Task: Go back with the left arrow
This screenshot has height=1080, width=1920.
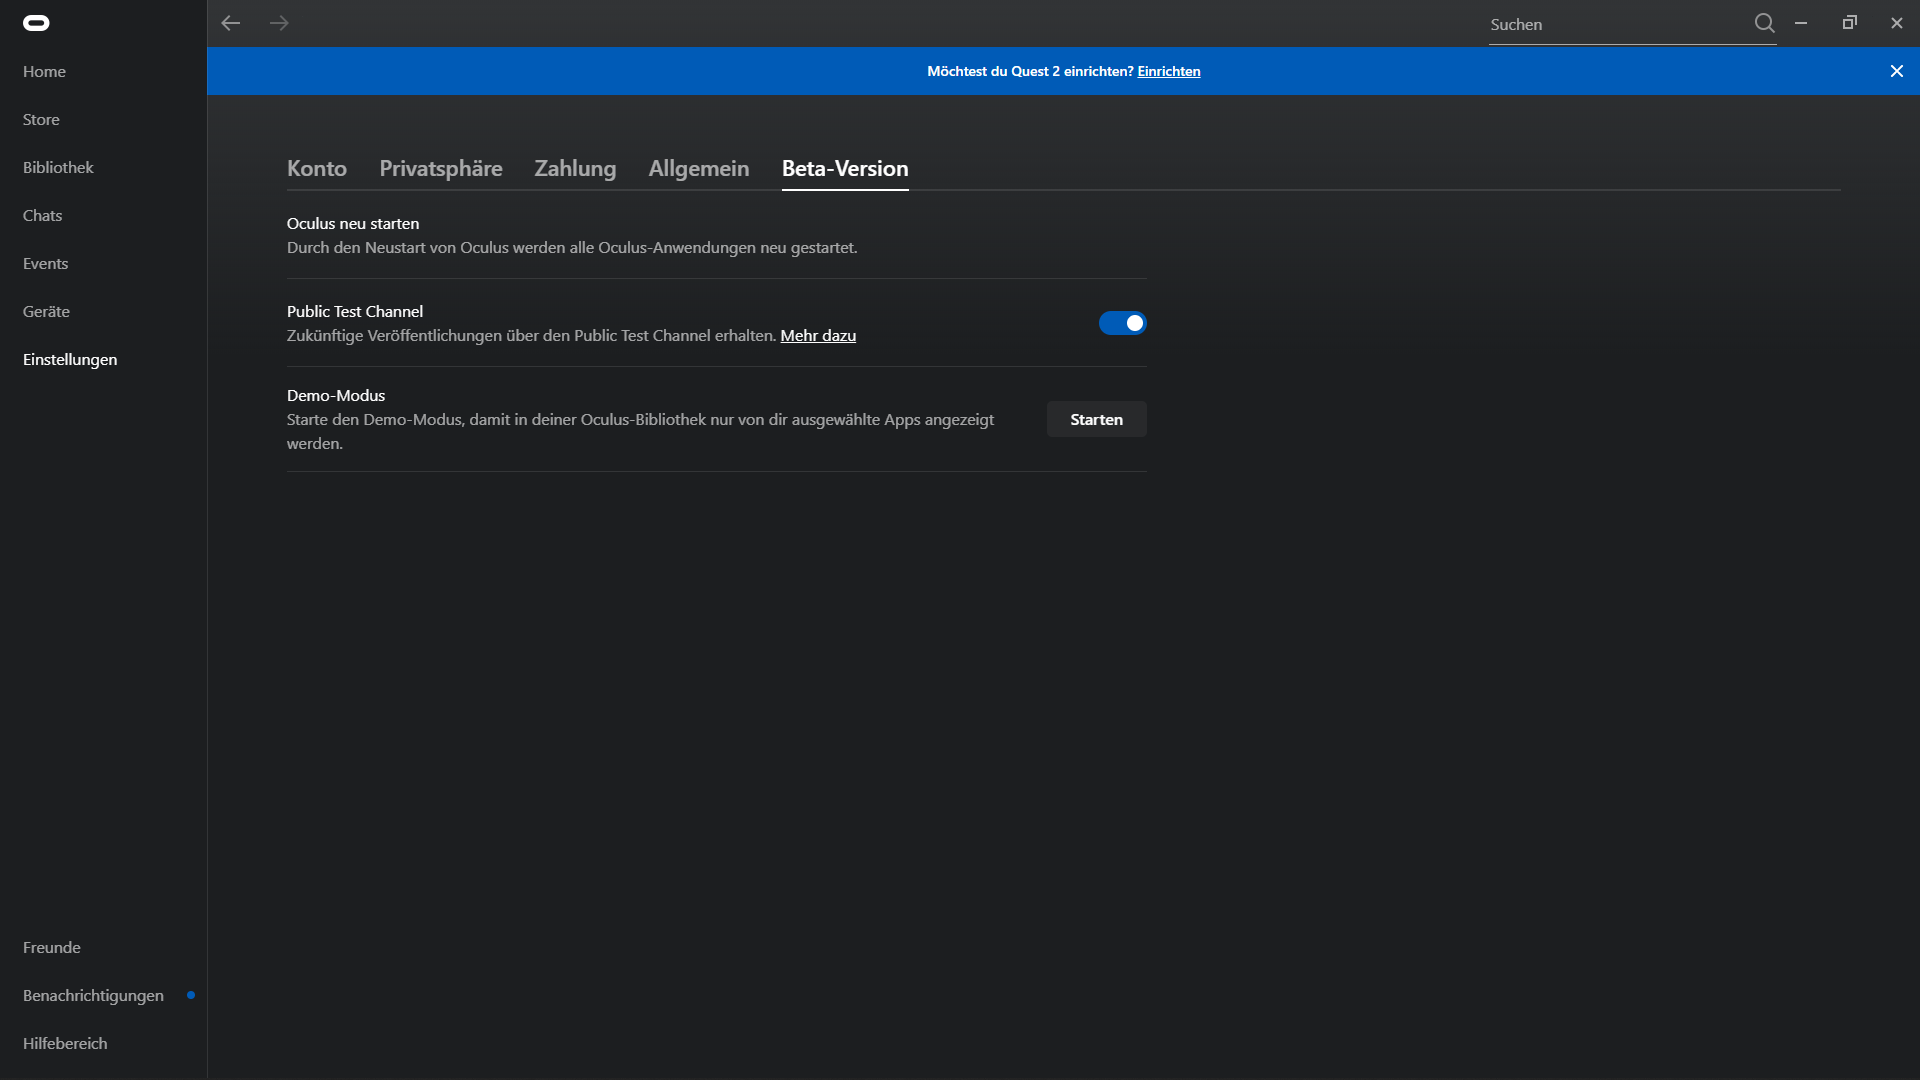Action: (231, 23)
